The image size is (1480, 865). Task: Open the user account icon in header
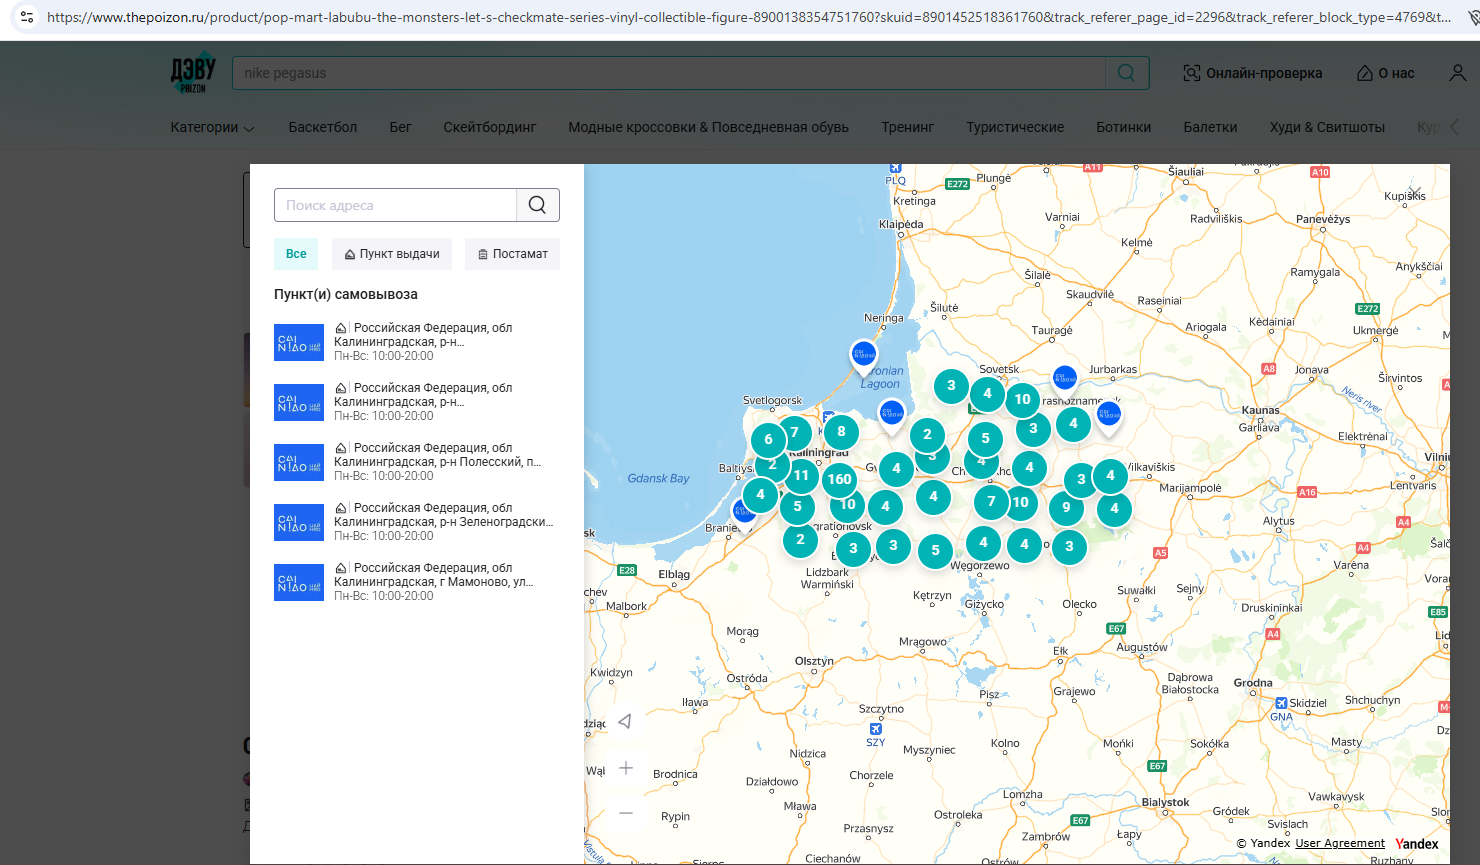pyautogui.click(x=1458, y=73)
